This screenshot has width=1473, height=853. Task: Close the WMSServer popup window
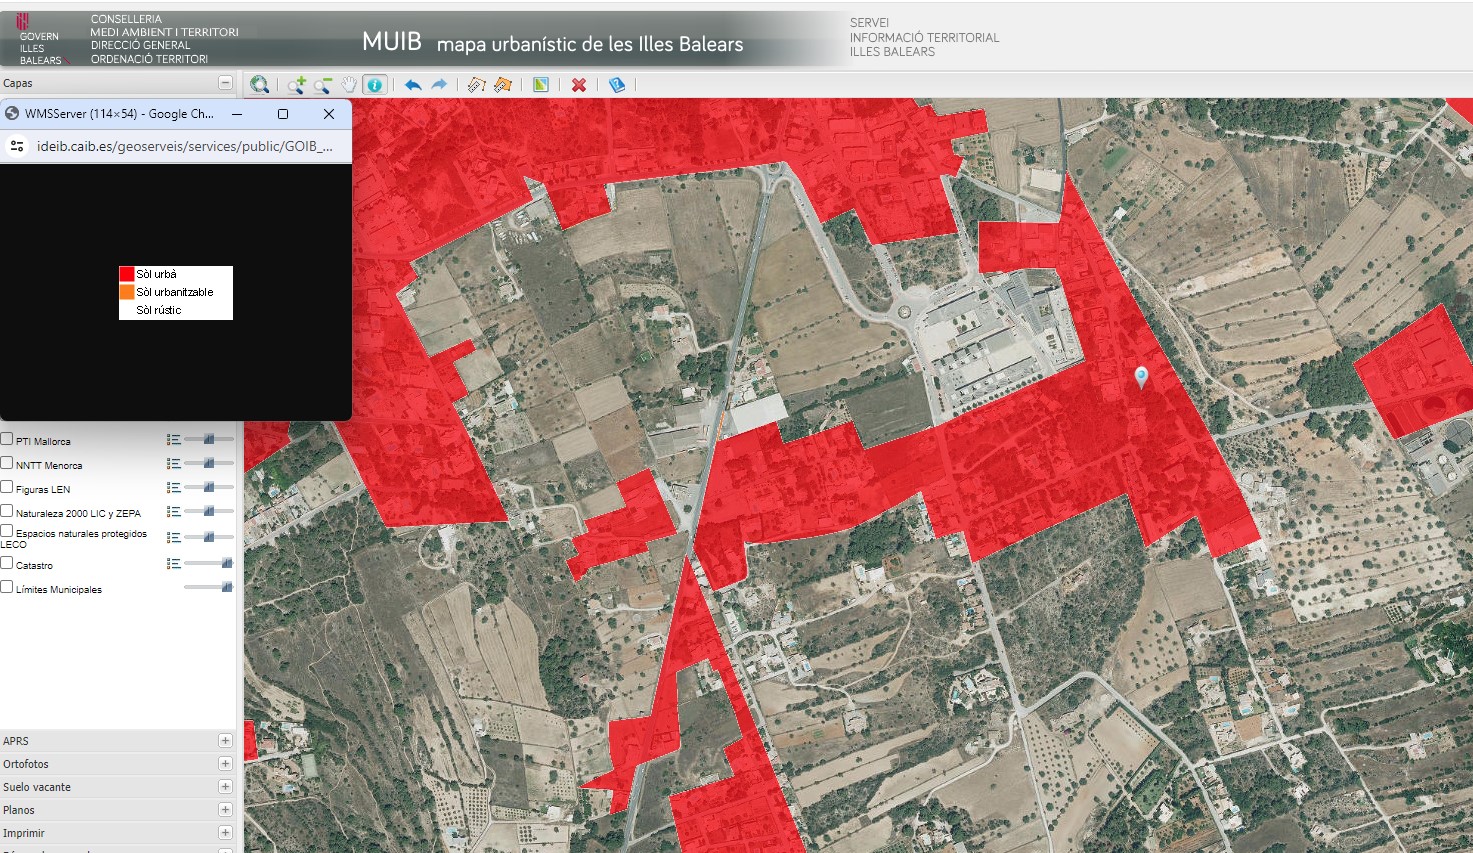click(329, 114)
